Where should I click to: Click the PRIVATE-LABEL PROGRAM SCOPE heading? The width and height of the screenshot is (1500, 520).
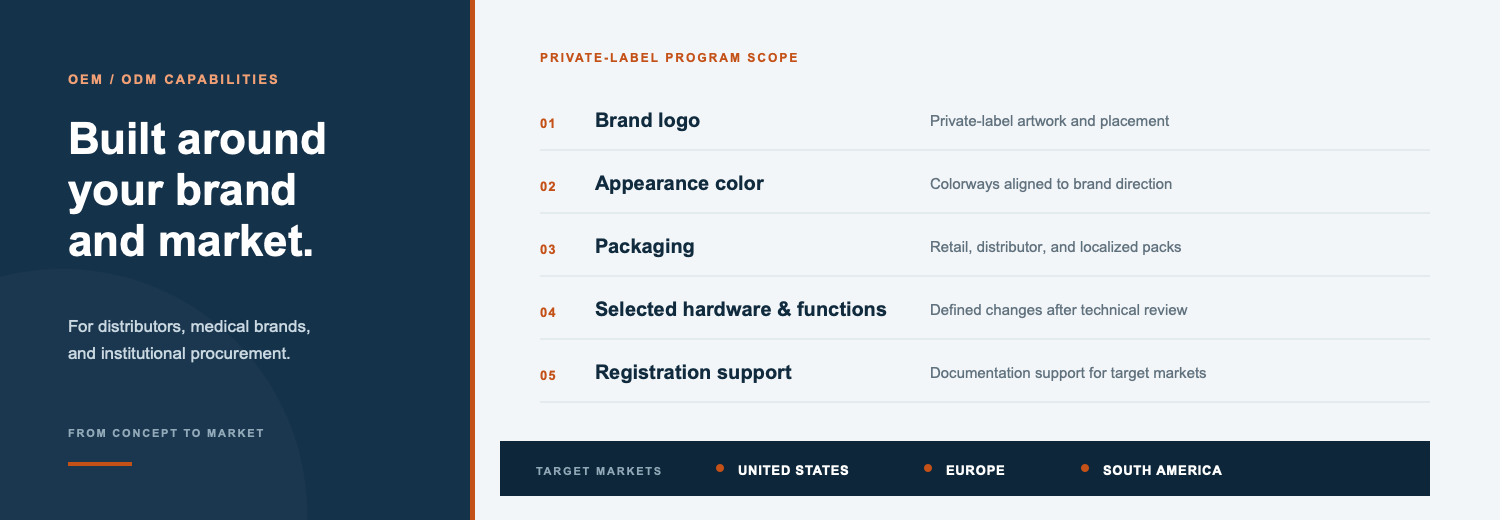click(669, 58)
